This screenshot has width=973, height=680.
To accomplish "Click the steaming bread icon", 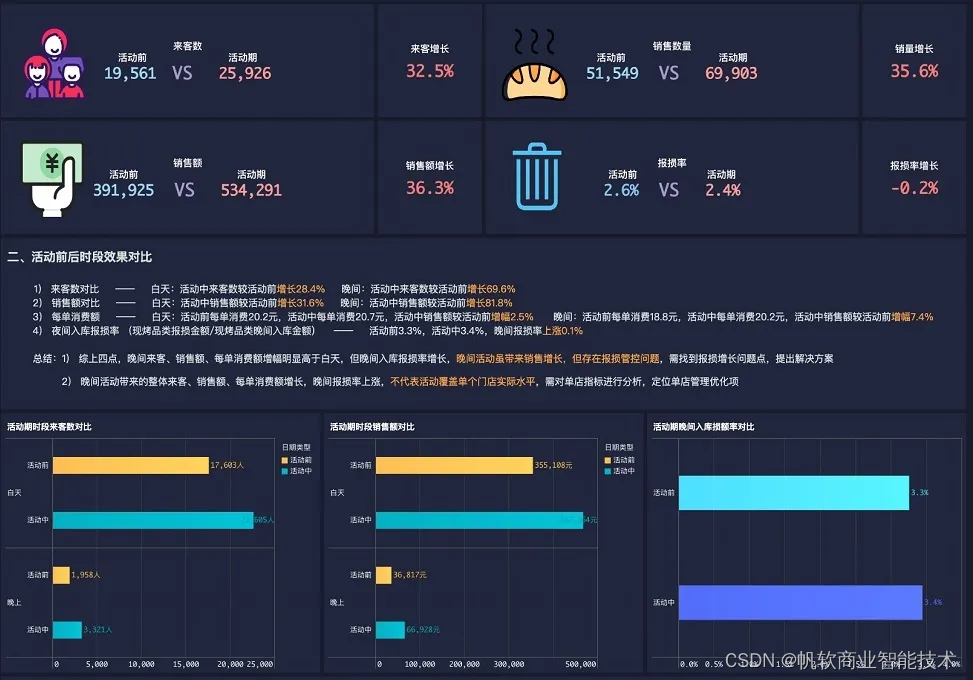I will [534, 65].
